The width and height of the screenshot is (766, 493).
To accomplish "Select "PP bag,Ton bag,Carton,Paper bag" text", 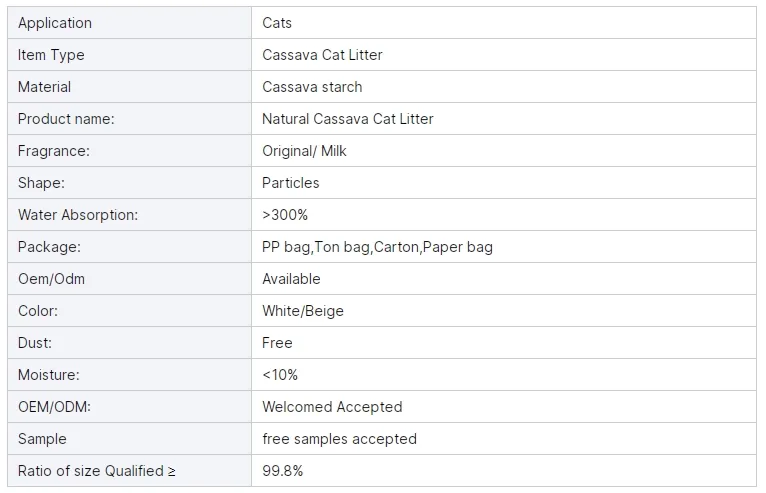I will click(377, 247).
